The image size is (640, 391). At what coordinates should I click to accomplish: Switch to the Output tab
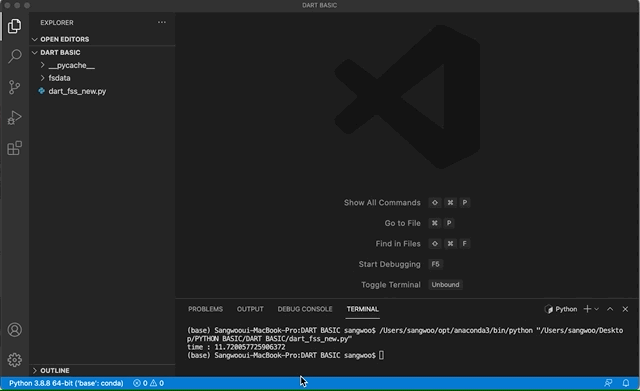250,309
